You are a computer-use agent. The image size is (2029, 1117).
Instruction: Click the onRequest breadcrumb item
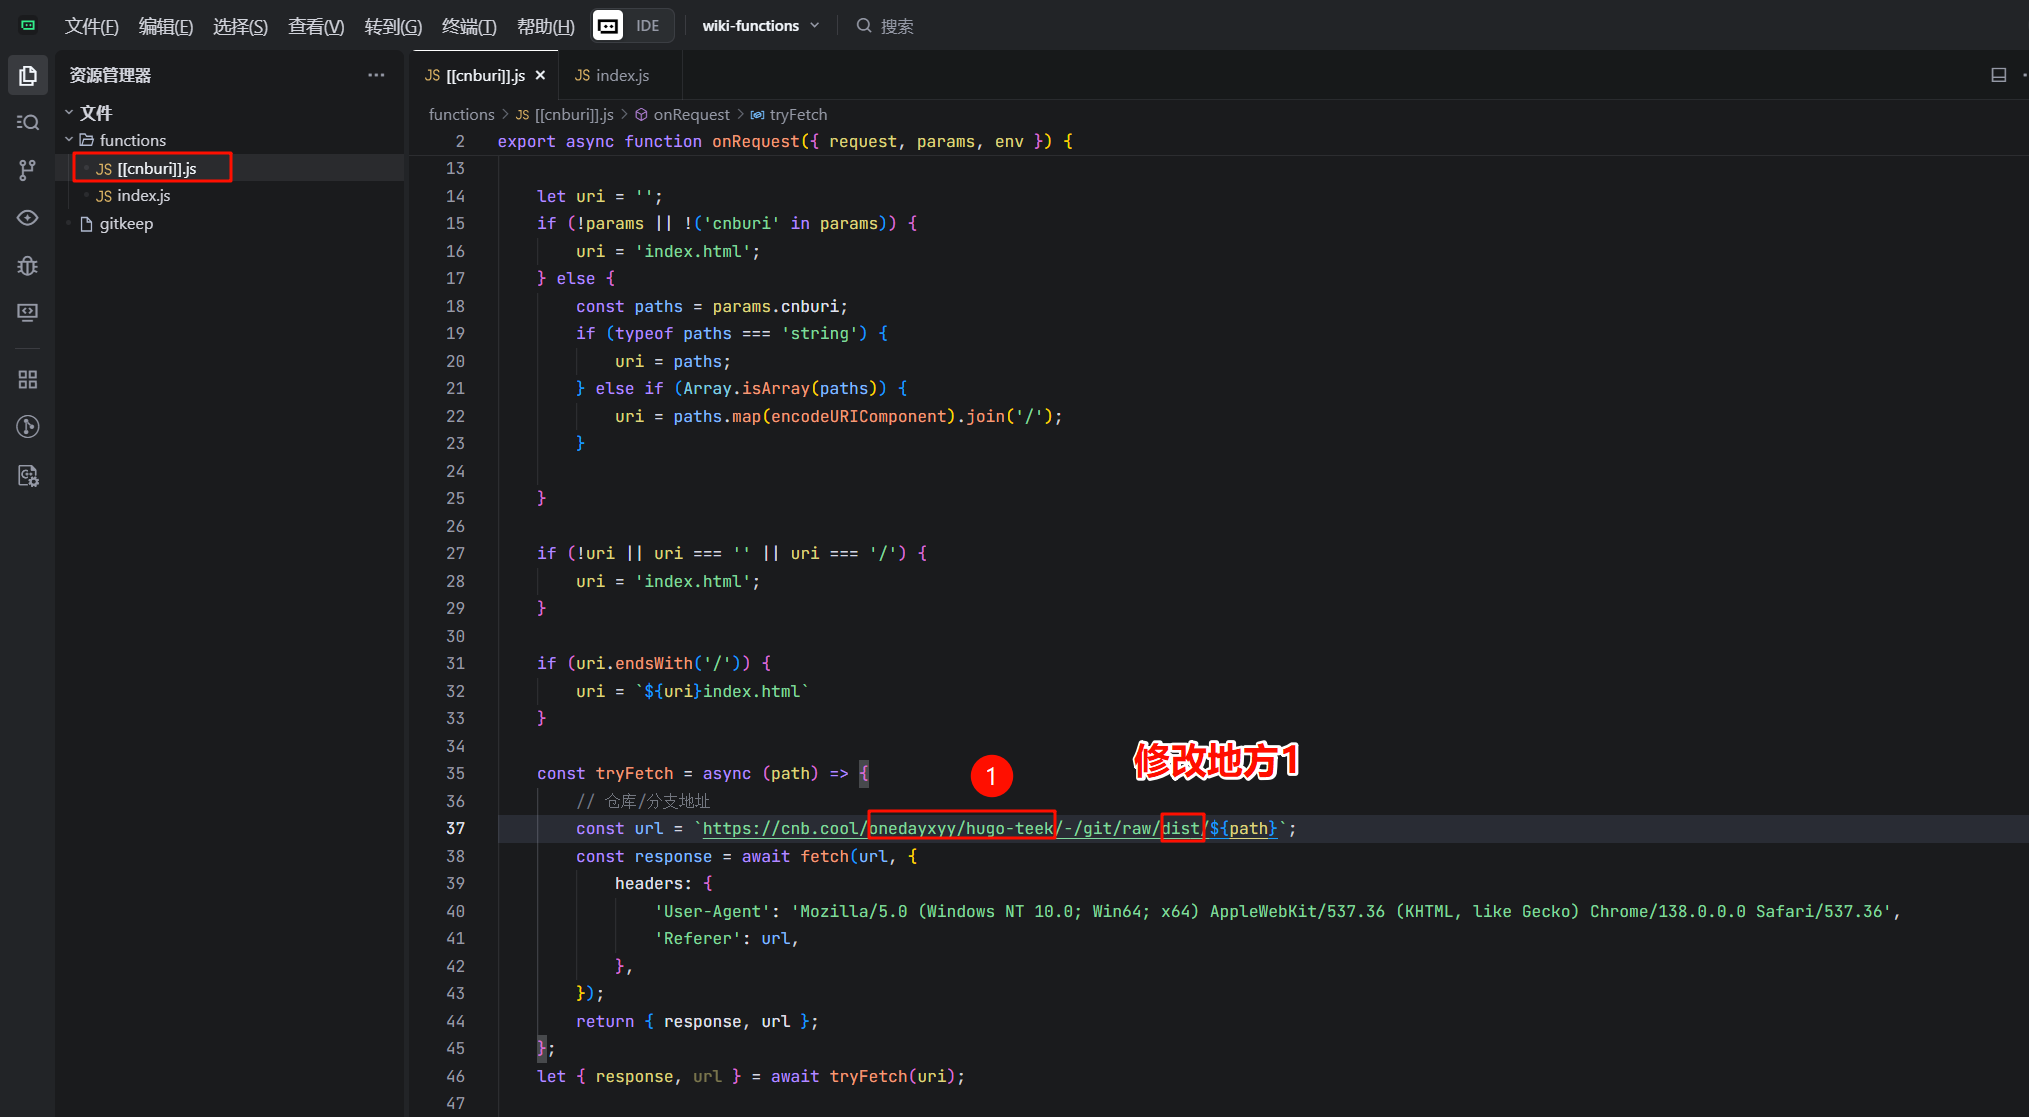point(691,115)
